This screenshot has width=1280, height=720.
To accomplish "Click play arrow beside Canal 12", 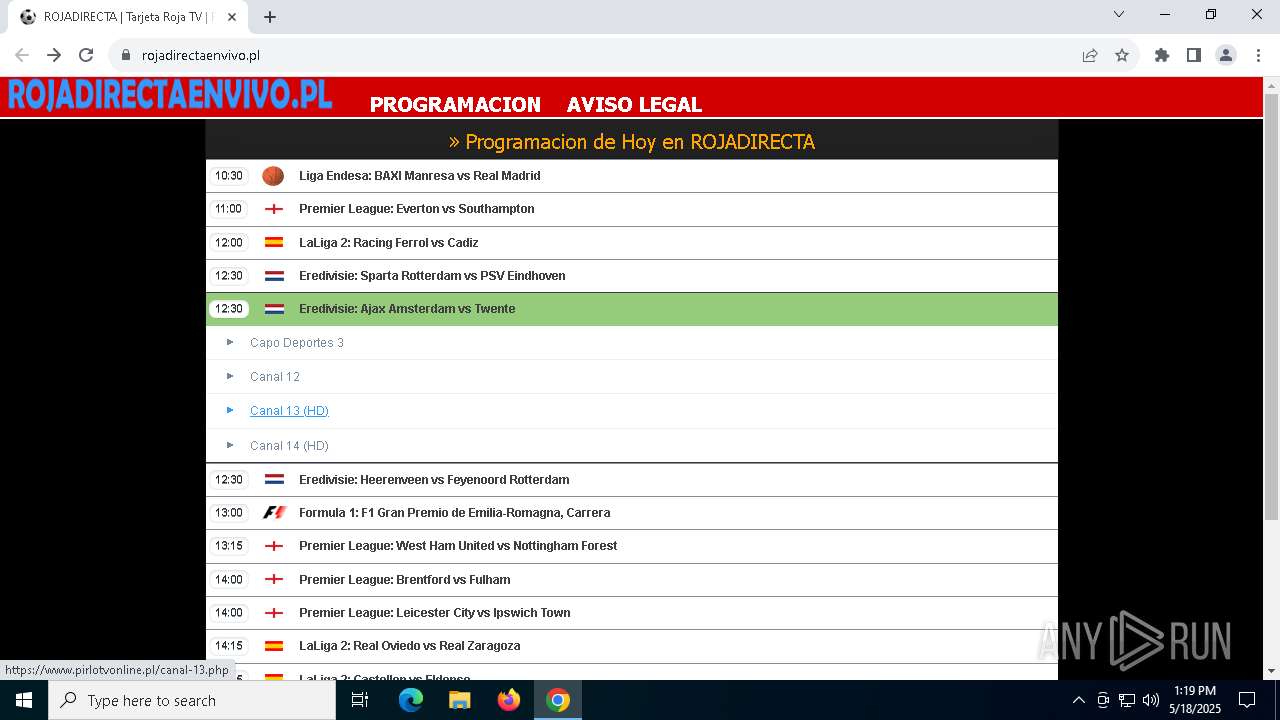I will coord(230,376).
